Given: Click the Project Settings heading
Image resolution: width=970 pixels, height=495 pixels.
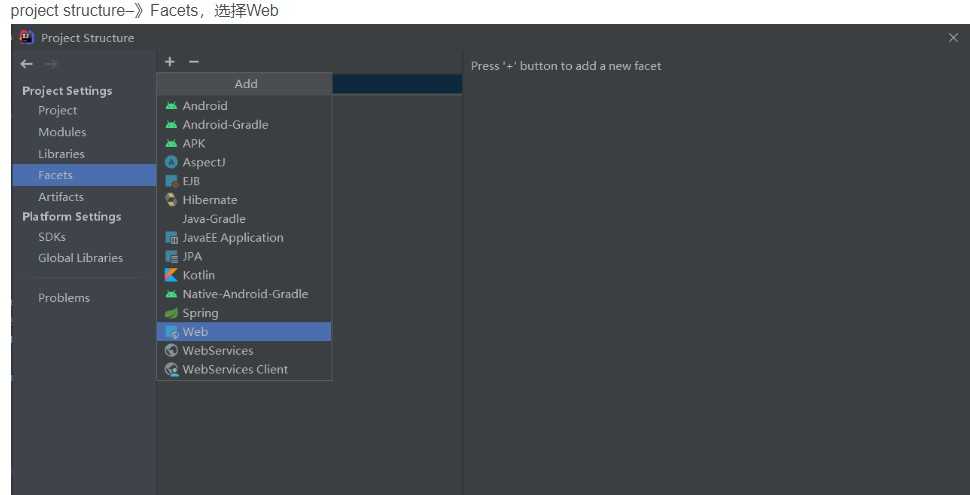Looking at the screenshot, I should tap(67, 91).
